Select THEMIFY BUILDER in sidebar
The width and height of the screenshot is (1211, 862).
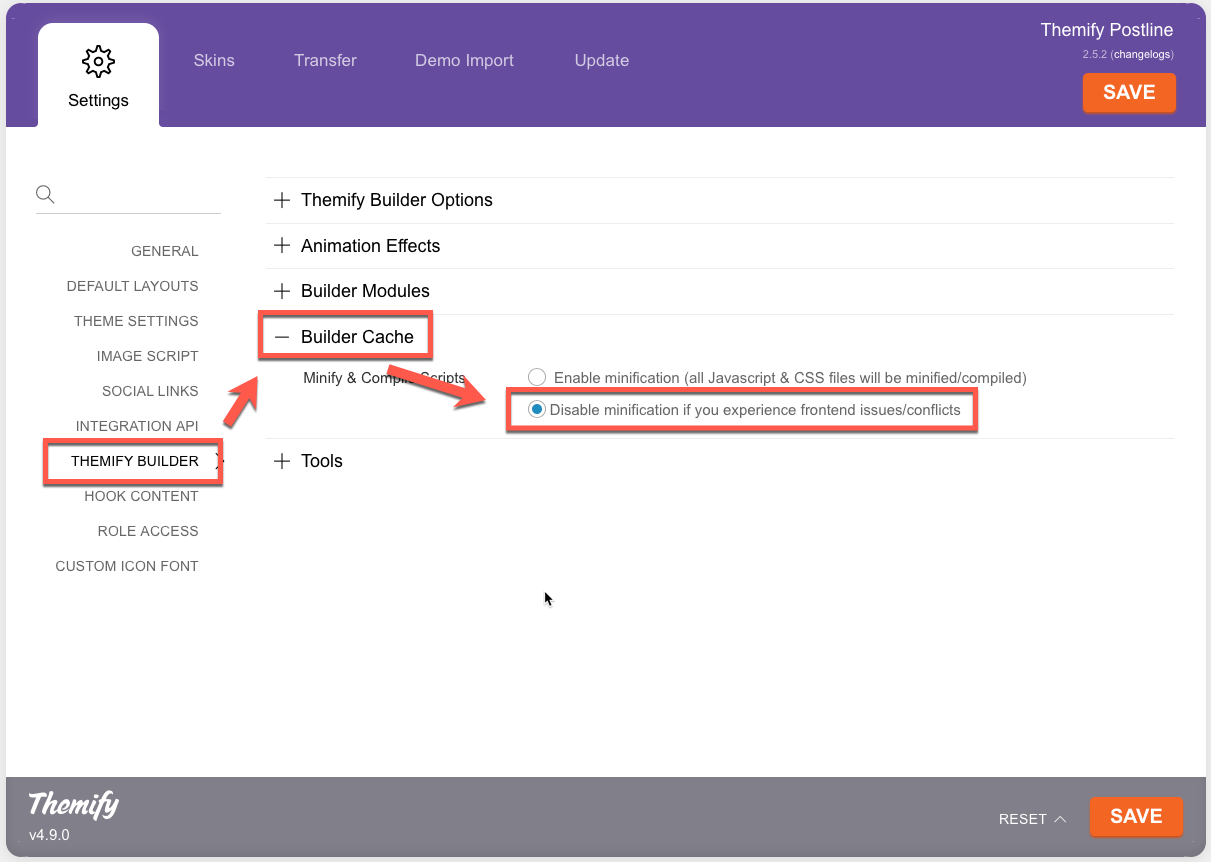point(135,461)
